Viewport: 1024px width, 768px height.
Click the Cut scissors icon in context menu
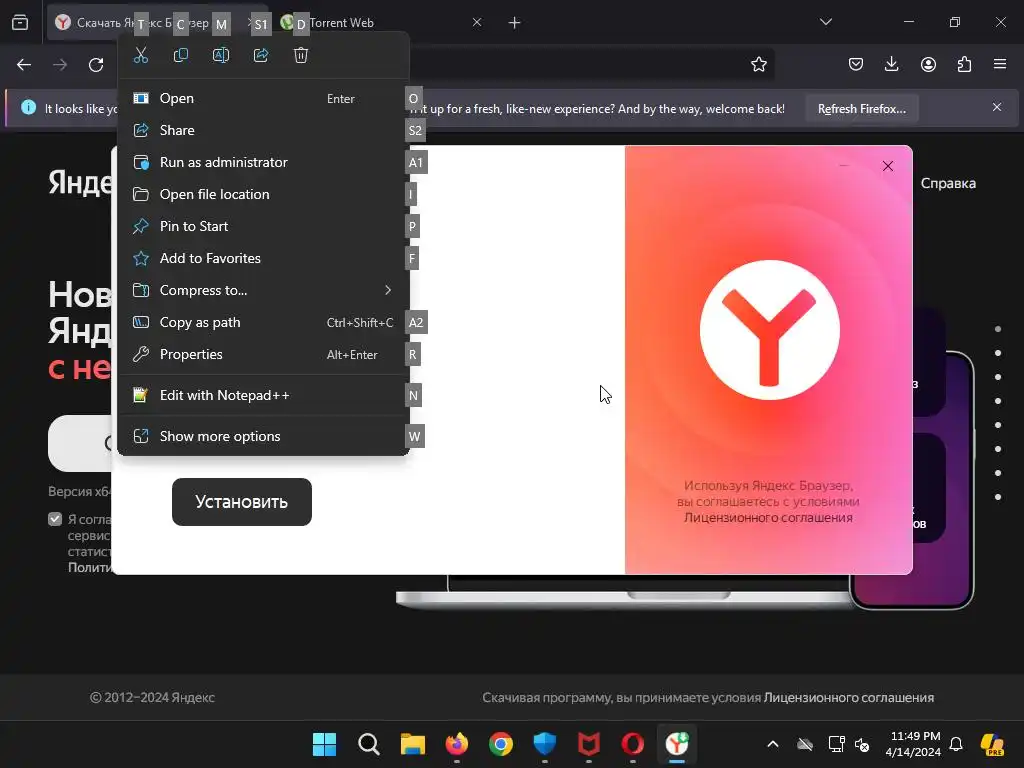coord(141,56)
